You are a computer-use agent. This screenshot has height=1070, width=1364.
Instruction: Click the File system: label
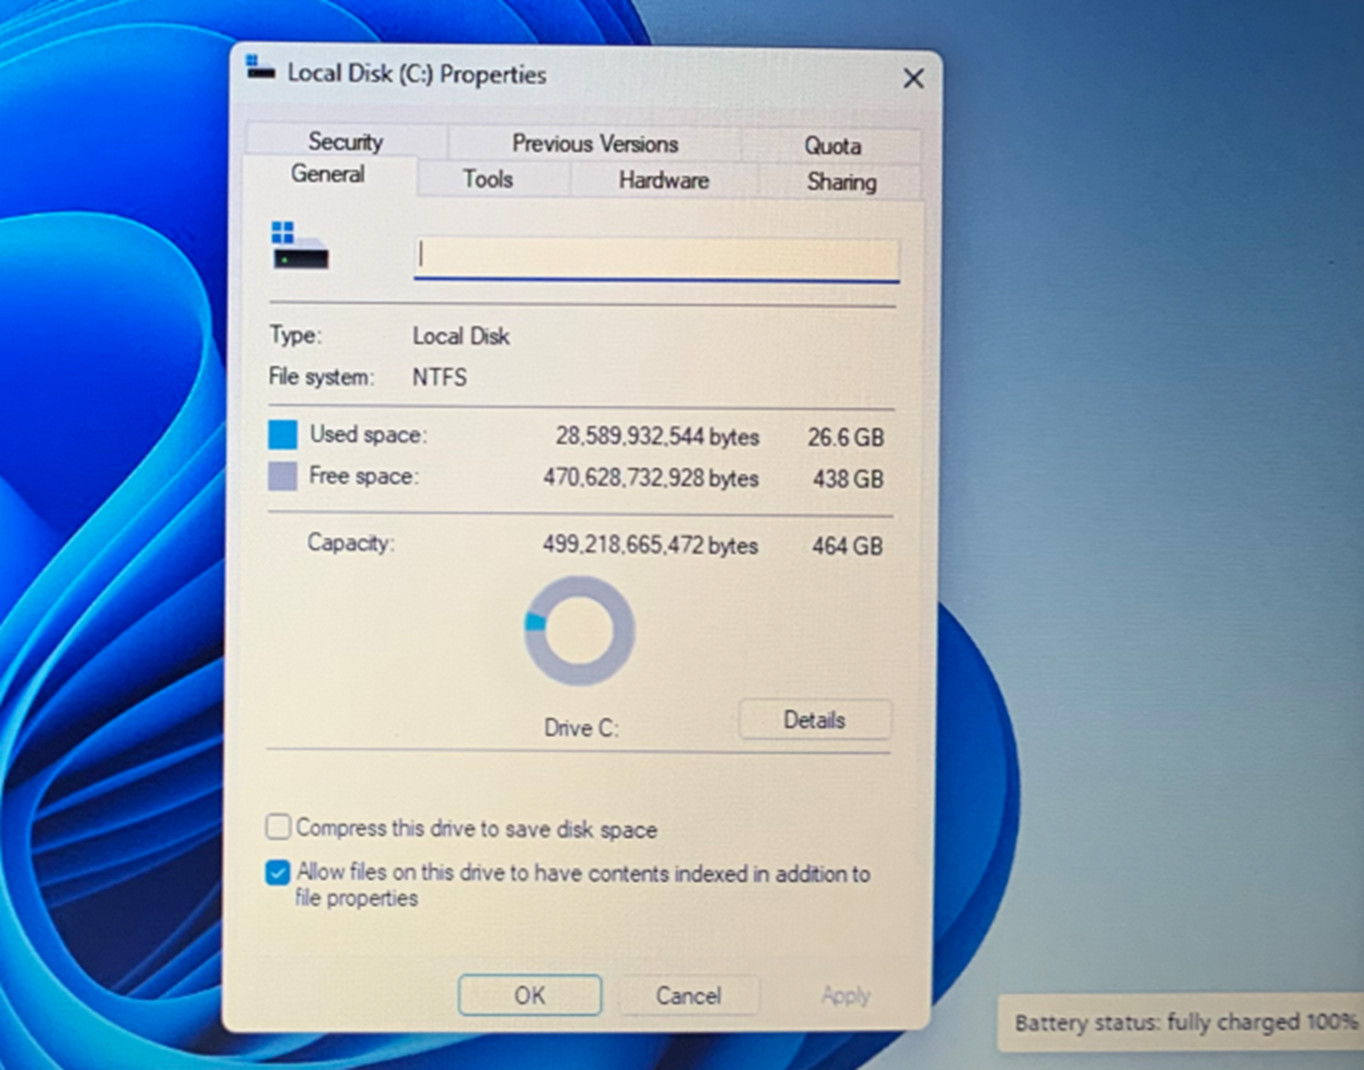[x=321, y=377]
